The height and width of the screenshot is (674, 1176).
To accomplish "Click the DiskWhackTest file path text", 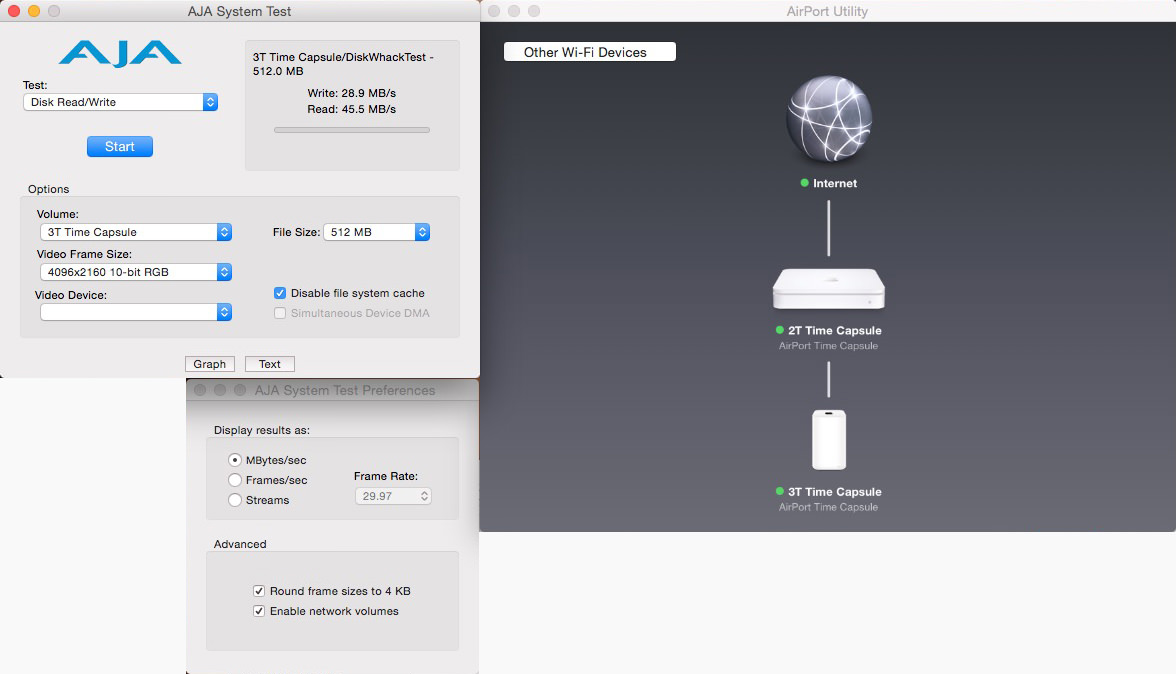I will (343, 64).
